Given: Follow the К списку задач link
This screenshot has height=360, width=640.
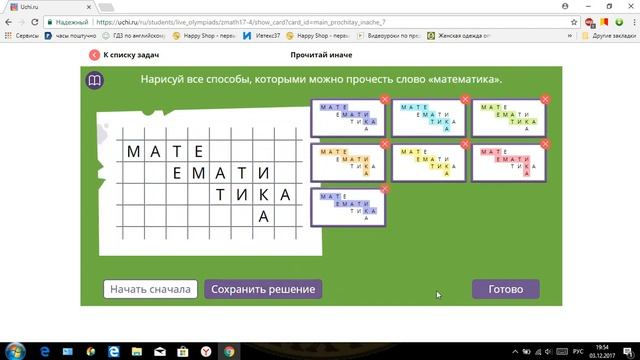Looking at the screenshot, I should 131,55.
